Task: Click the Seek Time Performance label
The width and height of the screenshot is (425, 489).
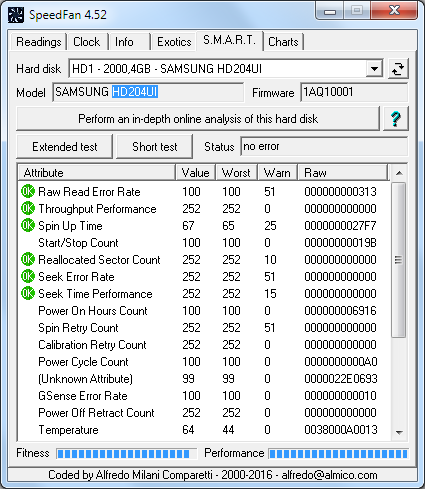Action: (95, 294)
